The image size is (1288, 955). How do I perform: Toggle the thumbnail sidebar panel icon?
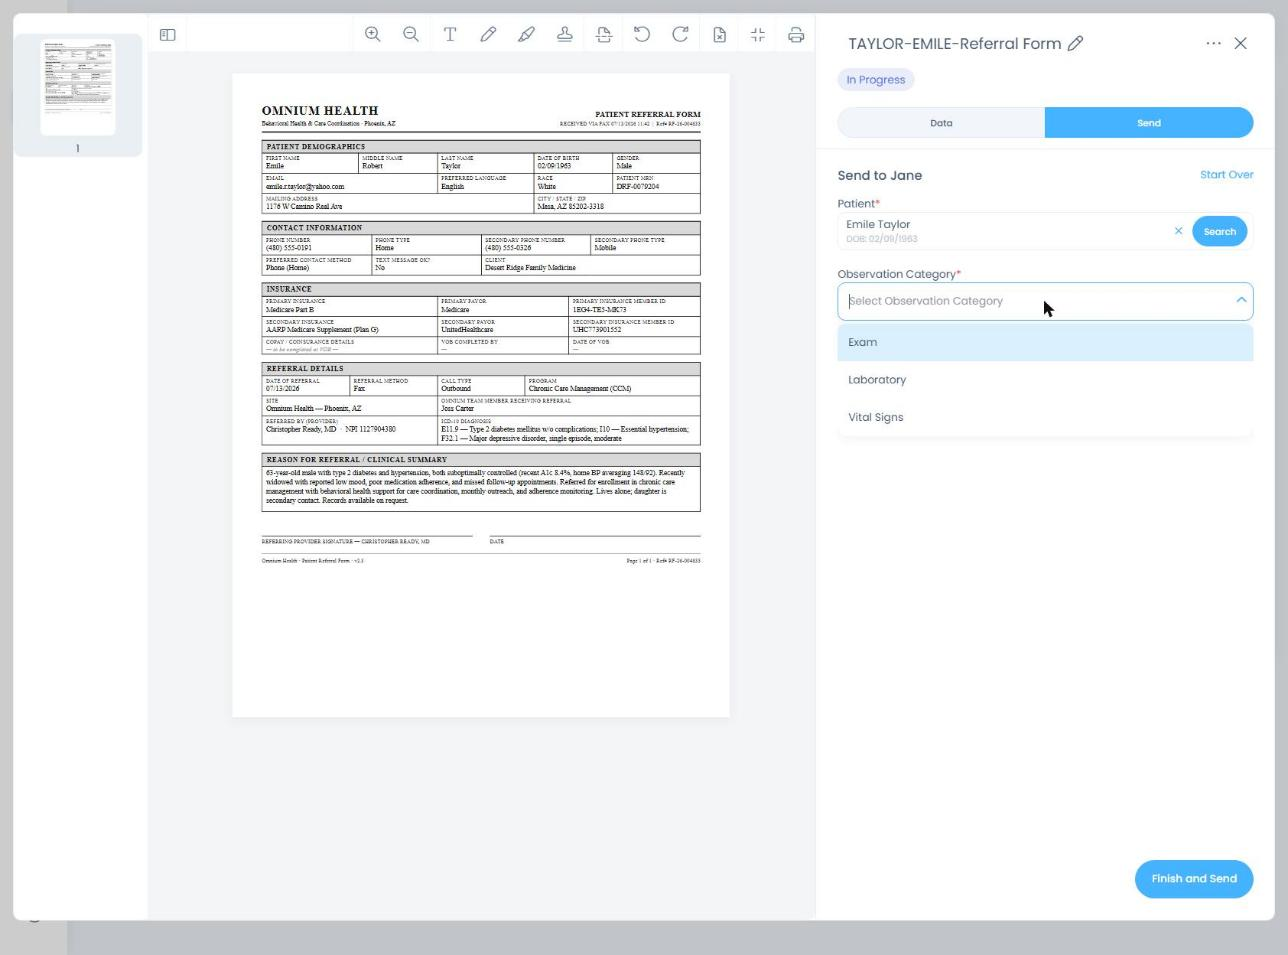(x=168, y=35)
